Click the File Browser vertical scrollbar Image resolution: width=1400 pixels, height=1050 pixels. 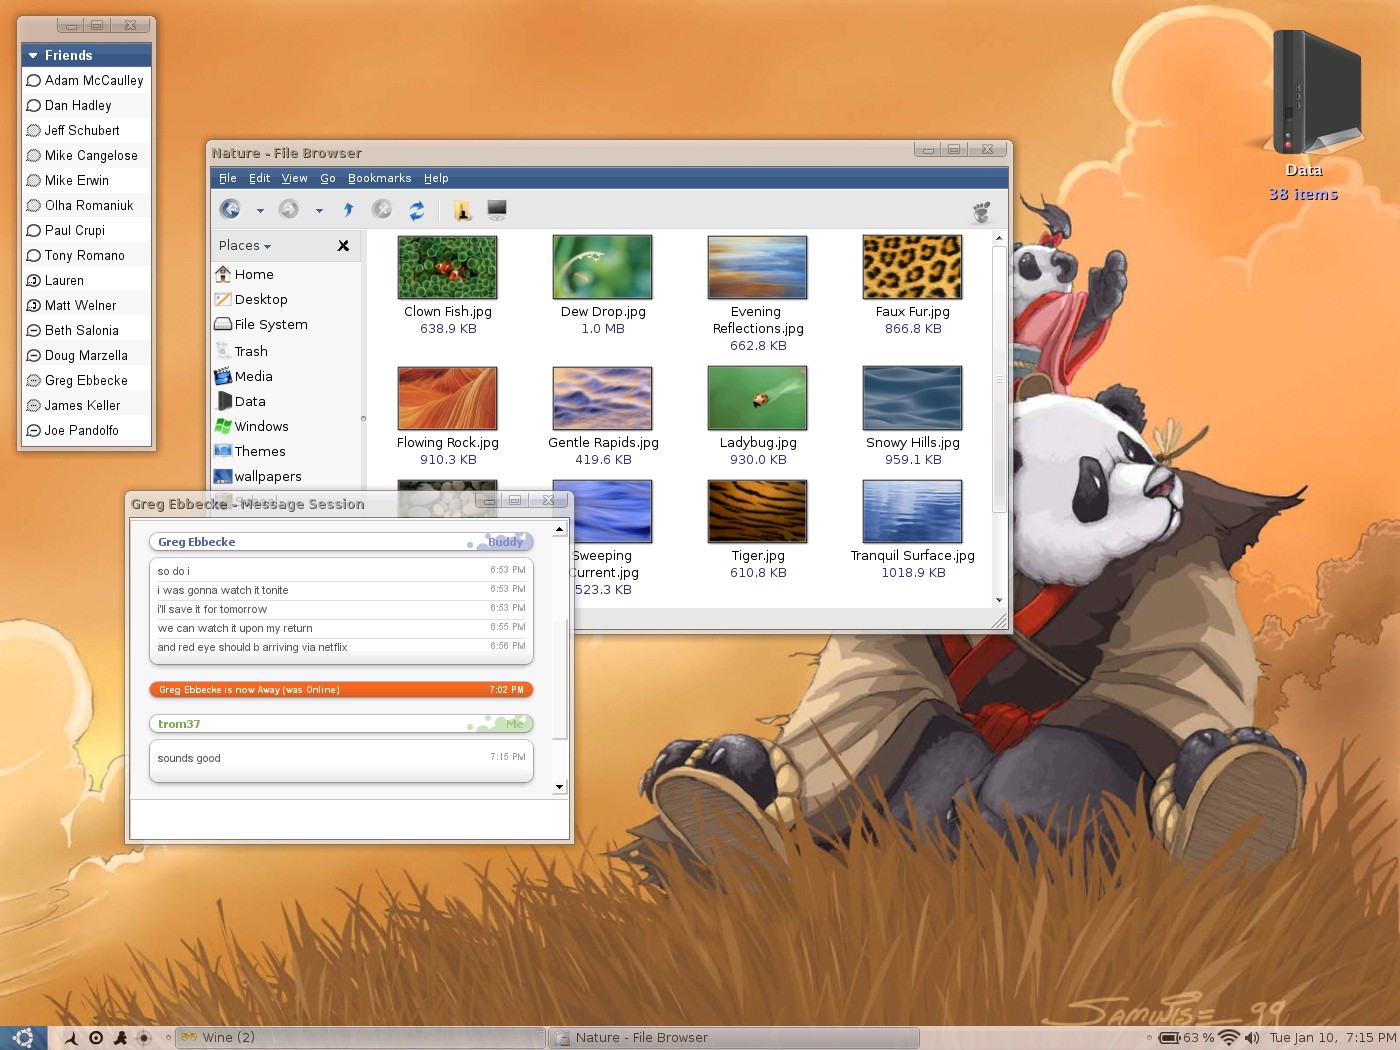point(999,380)
